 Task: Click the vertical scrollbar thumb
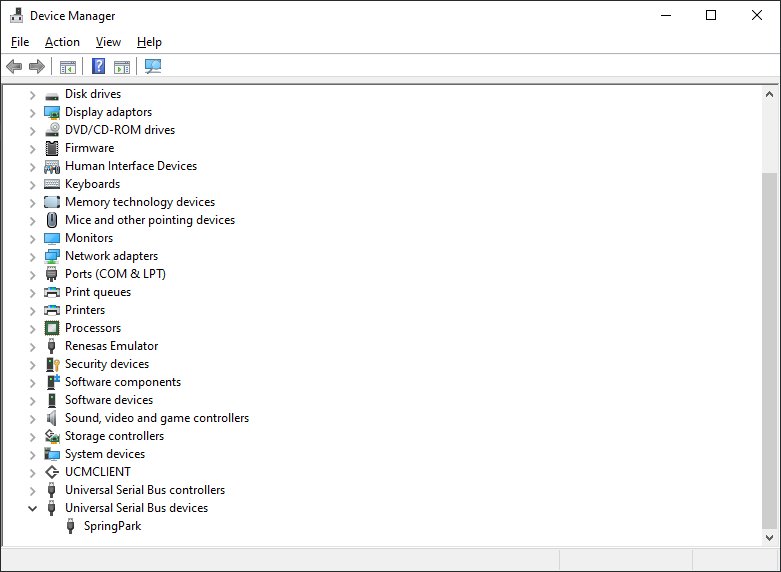coord(770,351)
